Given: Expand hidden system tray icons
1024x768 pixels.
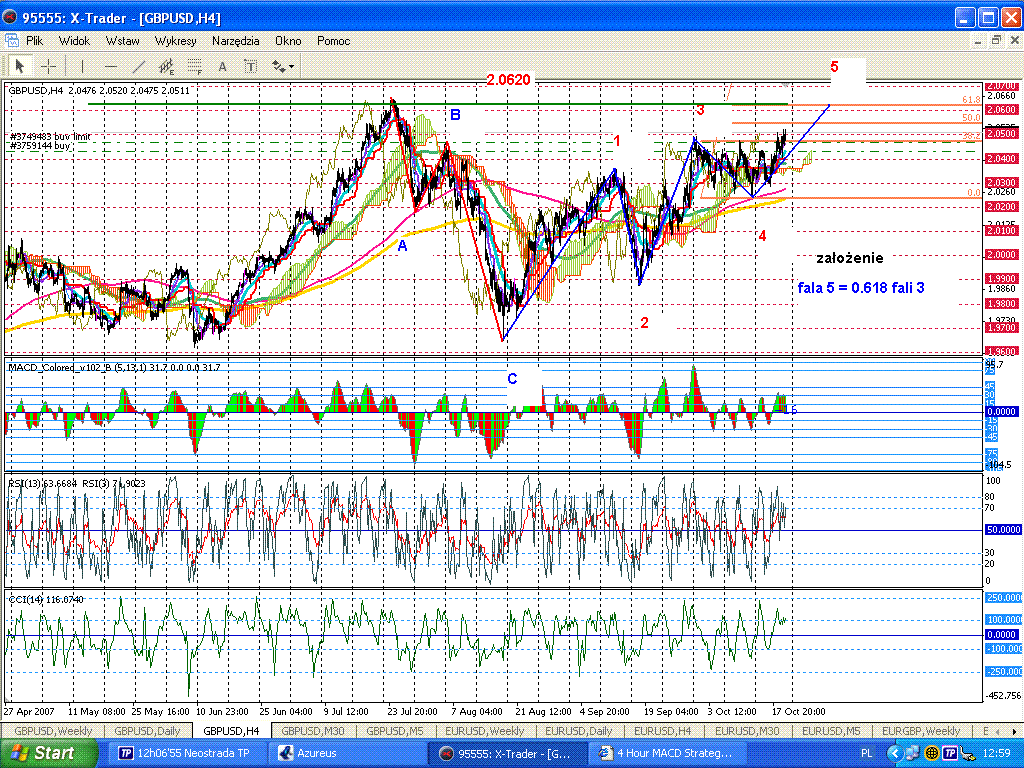Looking at the screenshot, I should coord(895,754).
